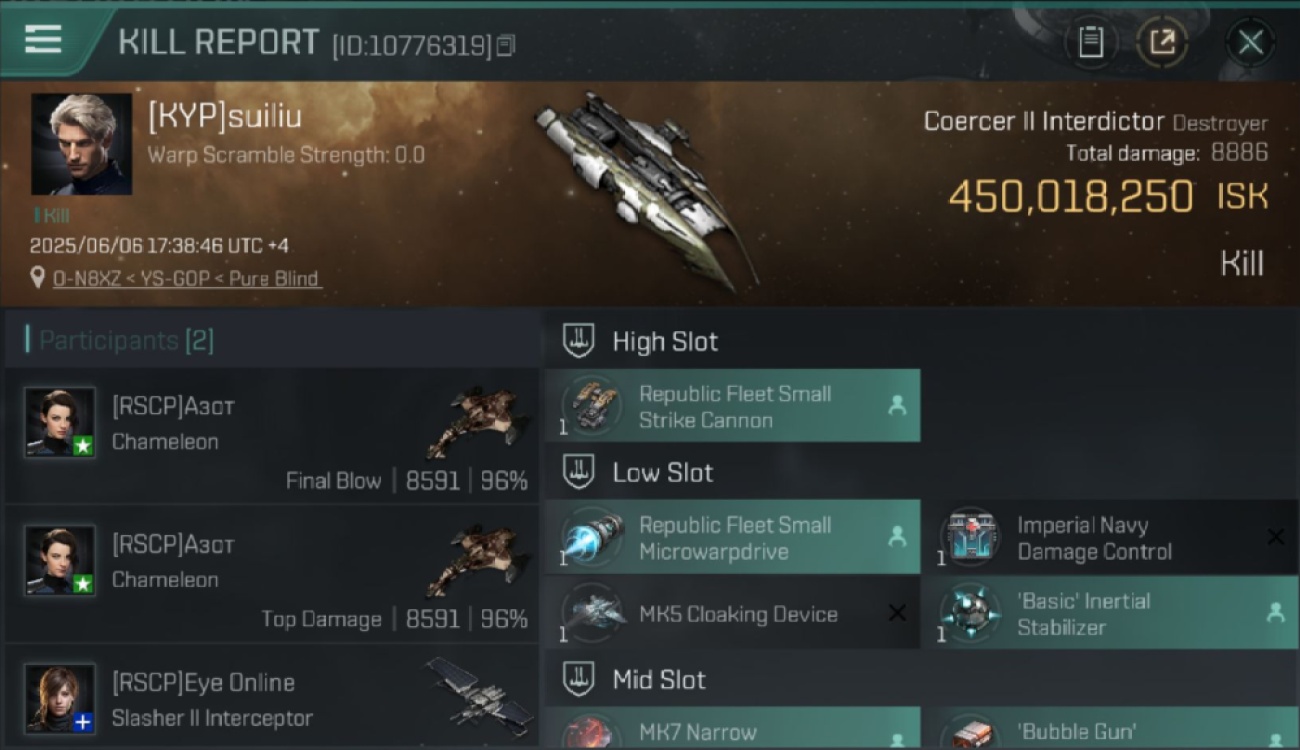Open top damage participant Азот row
Screen dimensions: 1300x750
pyautogui.click(x=272, y=574)
